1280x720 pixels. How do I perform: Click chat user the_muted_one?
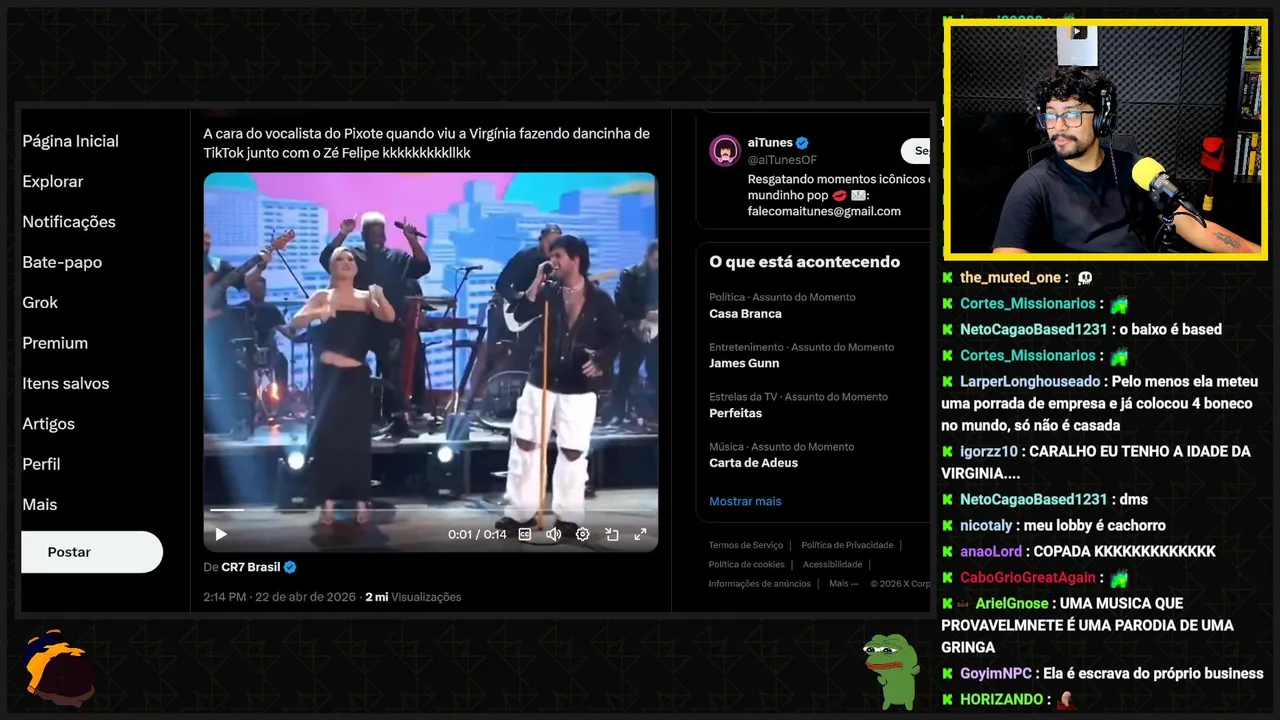pyautogui.click(x=1010, y=278)
